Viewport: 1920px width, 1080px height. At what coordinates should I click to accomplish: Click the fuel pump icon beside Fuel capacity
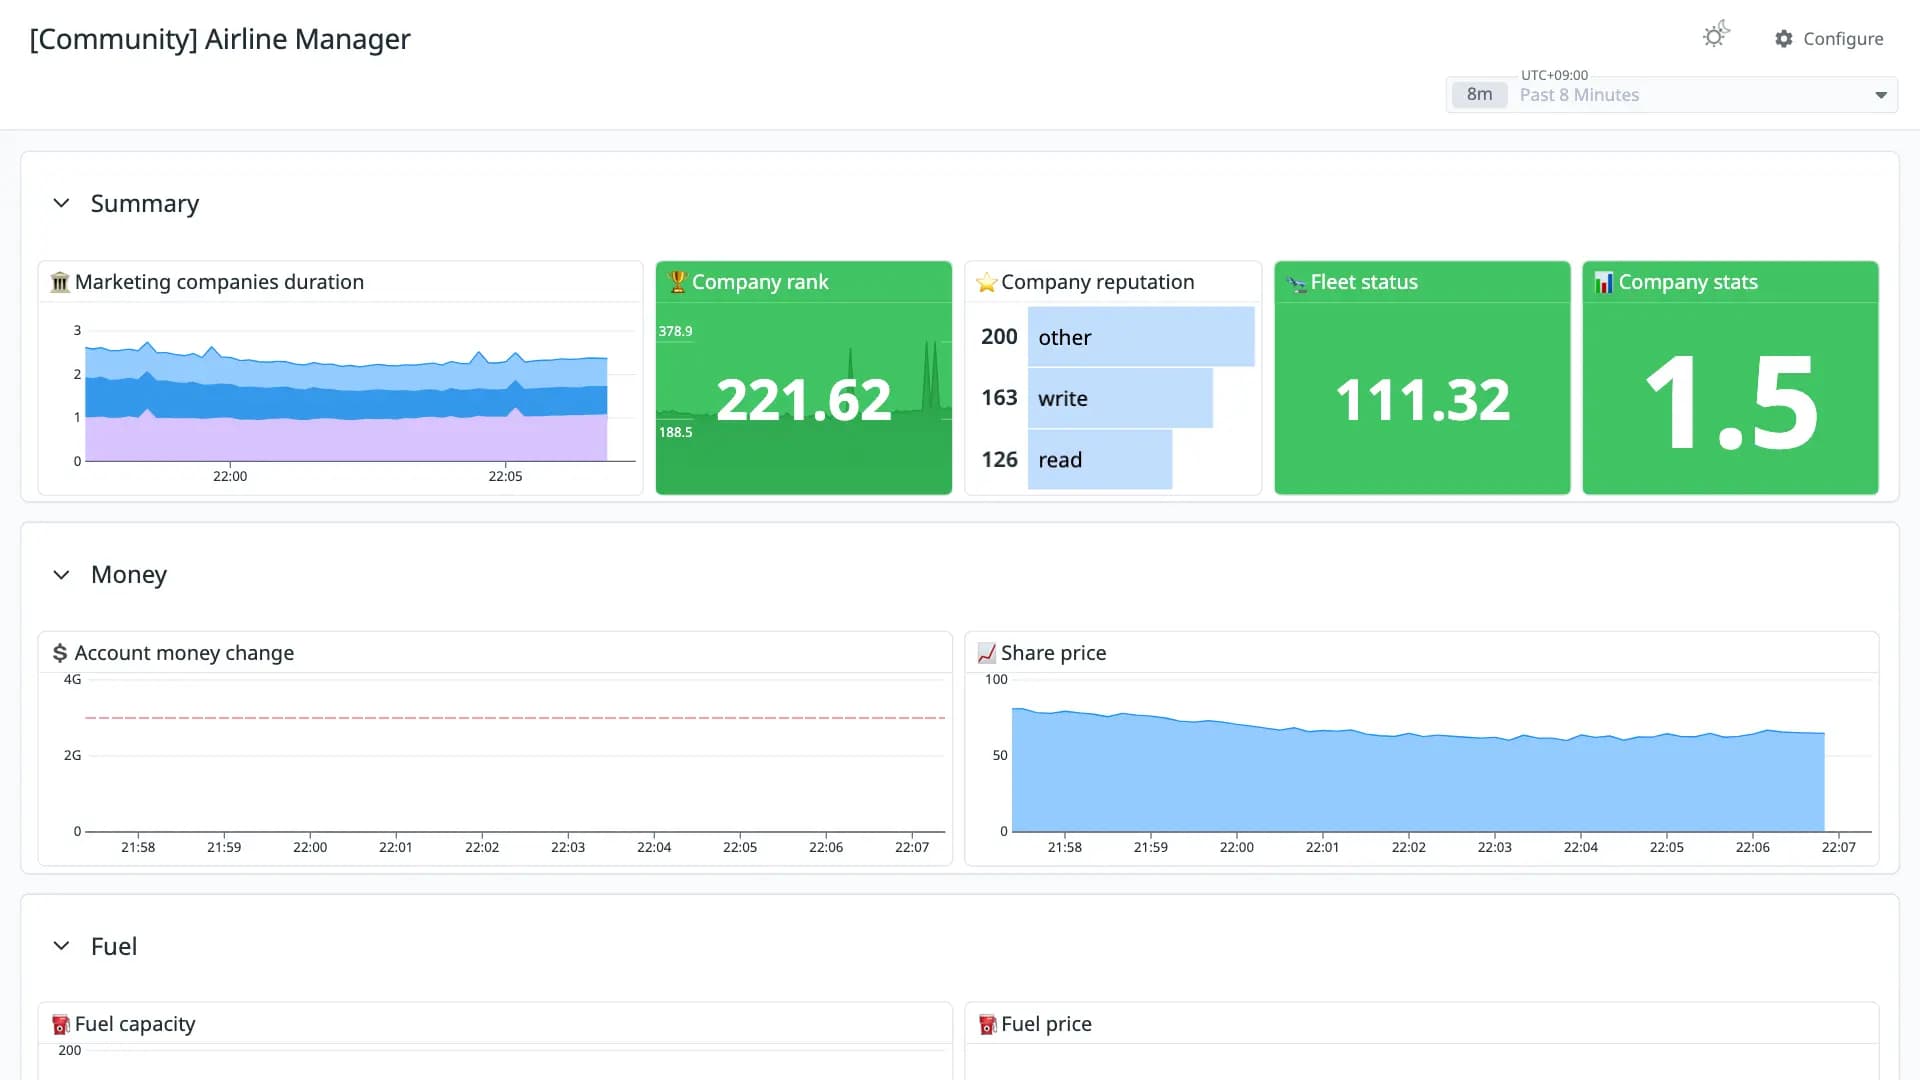61,1024
